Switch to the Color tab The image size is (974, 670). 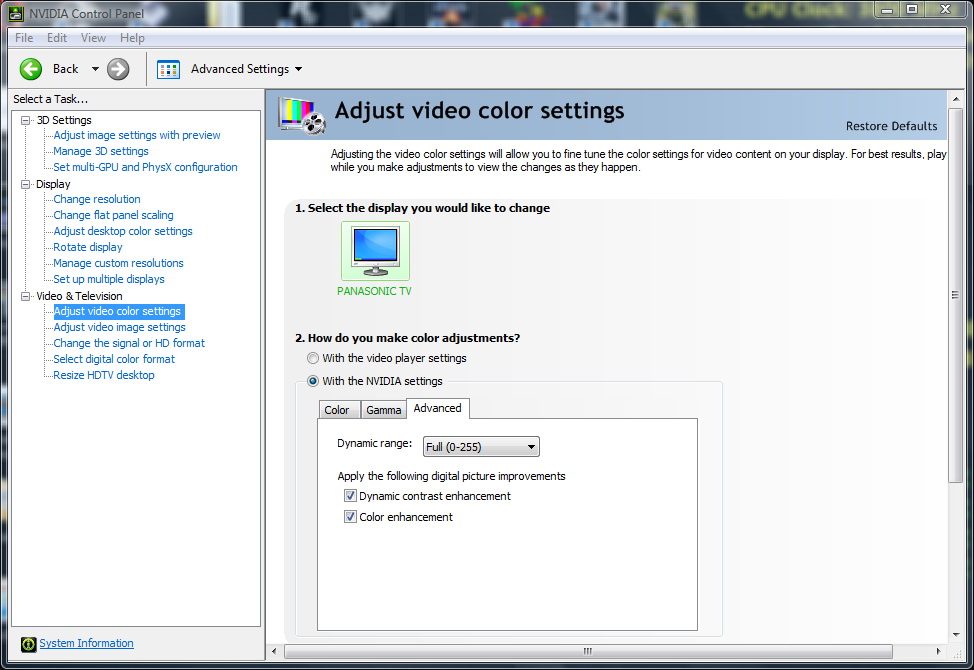coord(339,410)
